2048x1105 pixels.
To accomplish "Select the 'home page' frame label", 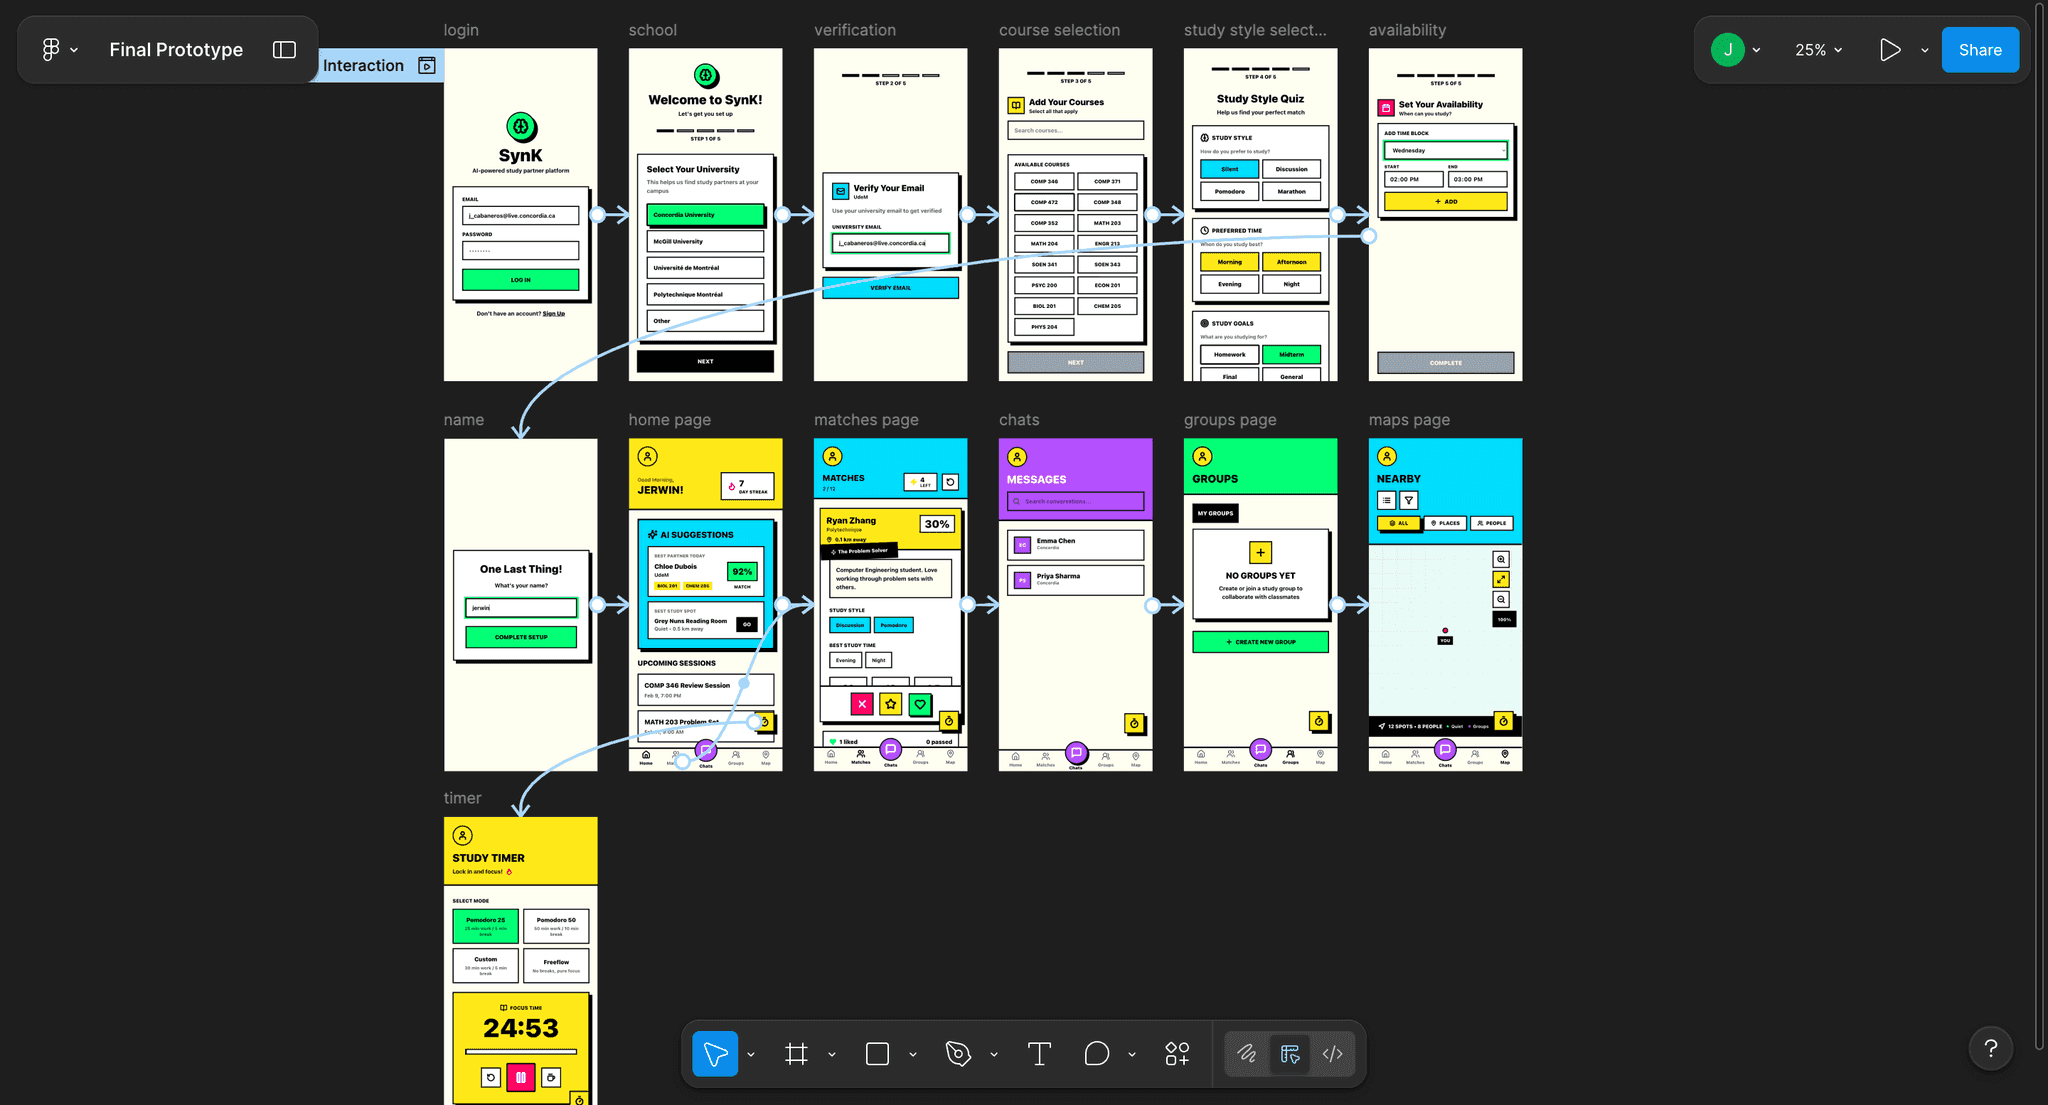I will (x=669, y=420).
